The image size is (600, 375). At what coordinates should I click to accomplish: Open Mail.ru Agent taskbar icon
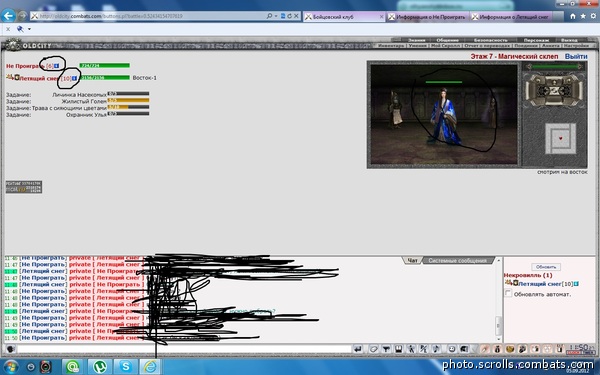(73, 367)
